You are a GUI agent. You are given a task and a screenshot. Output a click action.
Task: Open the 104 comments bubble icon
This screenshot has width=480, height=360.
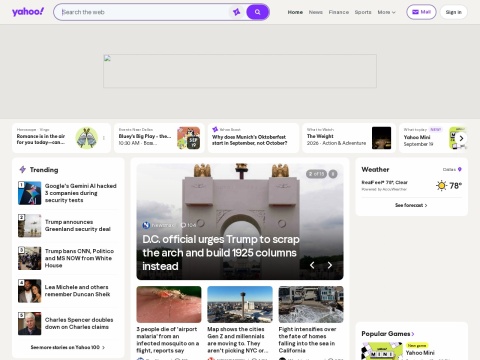coord(183,225)
